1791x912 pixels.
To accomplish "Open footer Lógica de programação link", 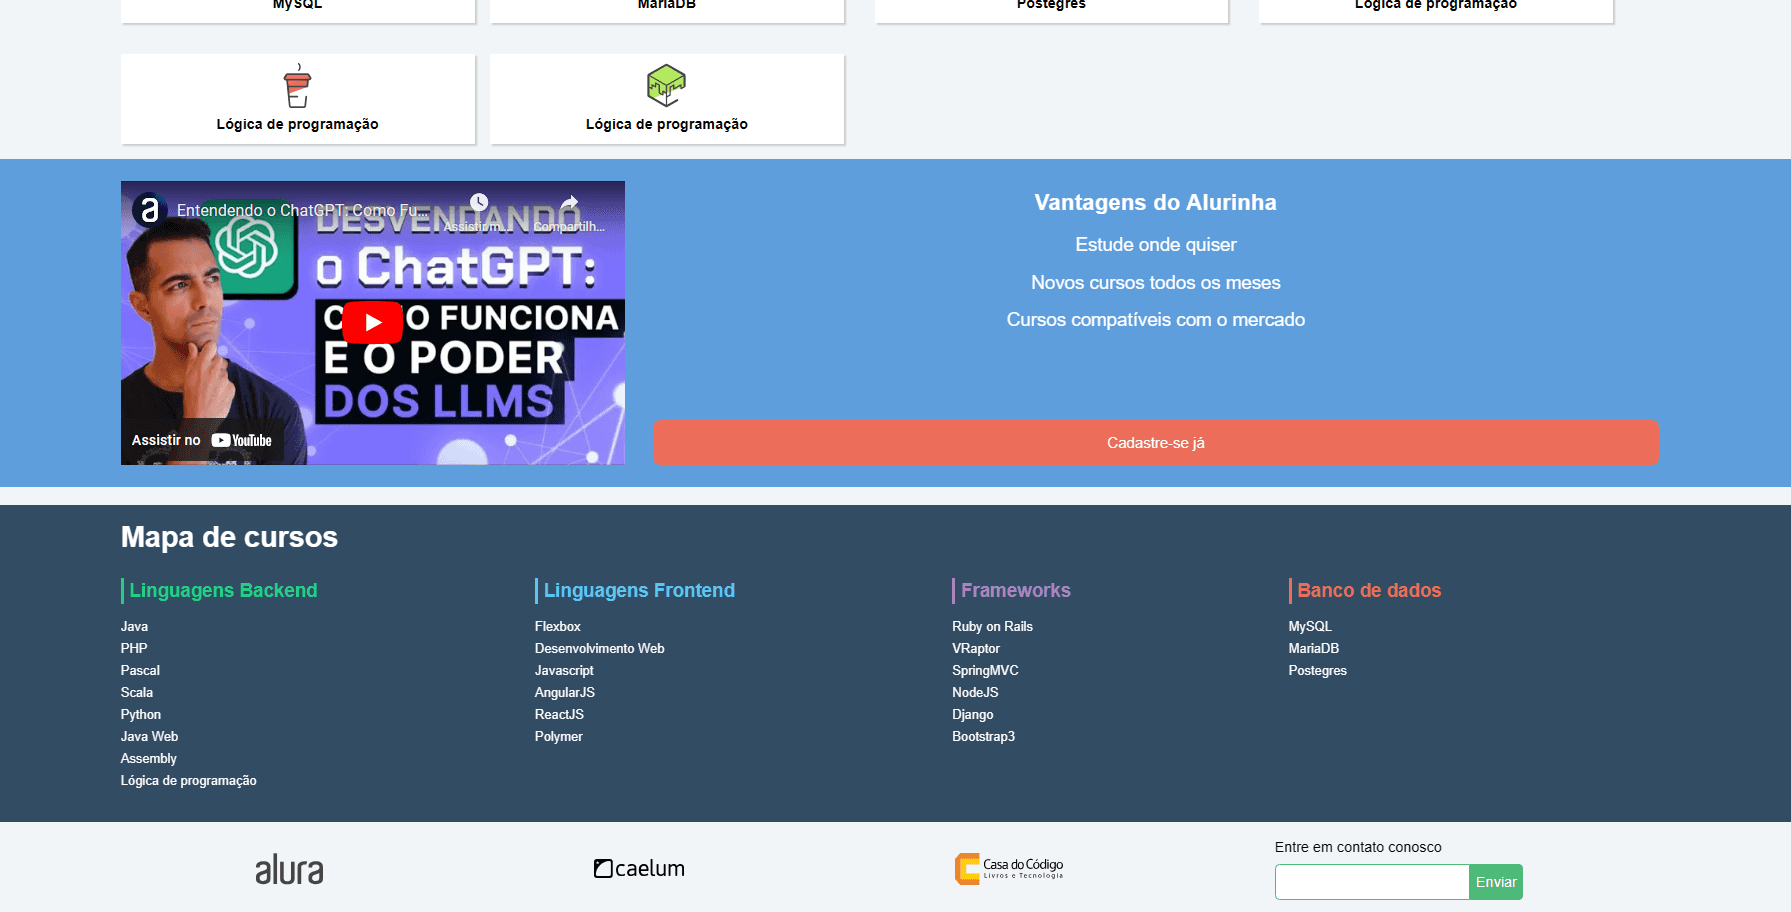I will coord(189,780).
